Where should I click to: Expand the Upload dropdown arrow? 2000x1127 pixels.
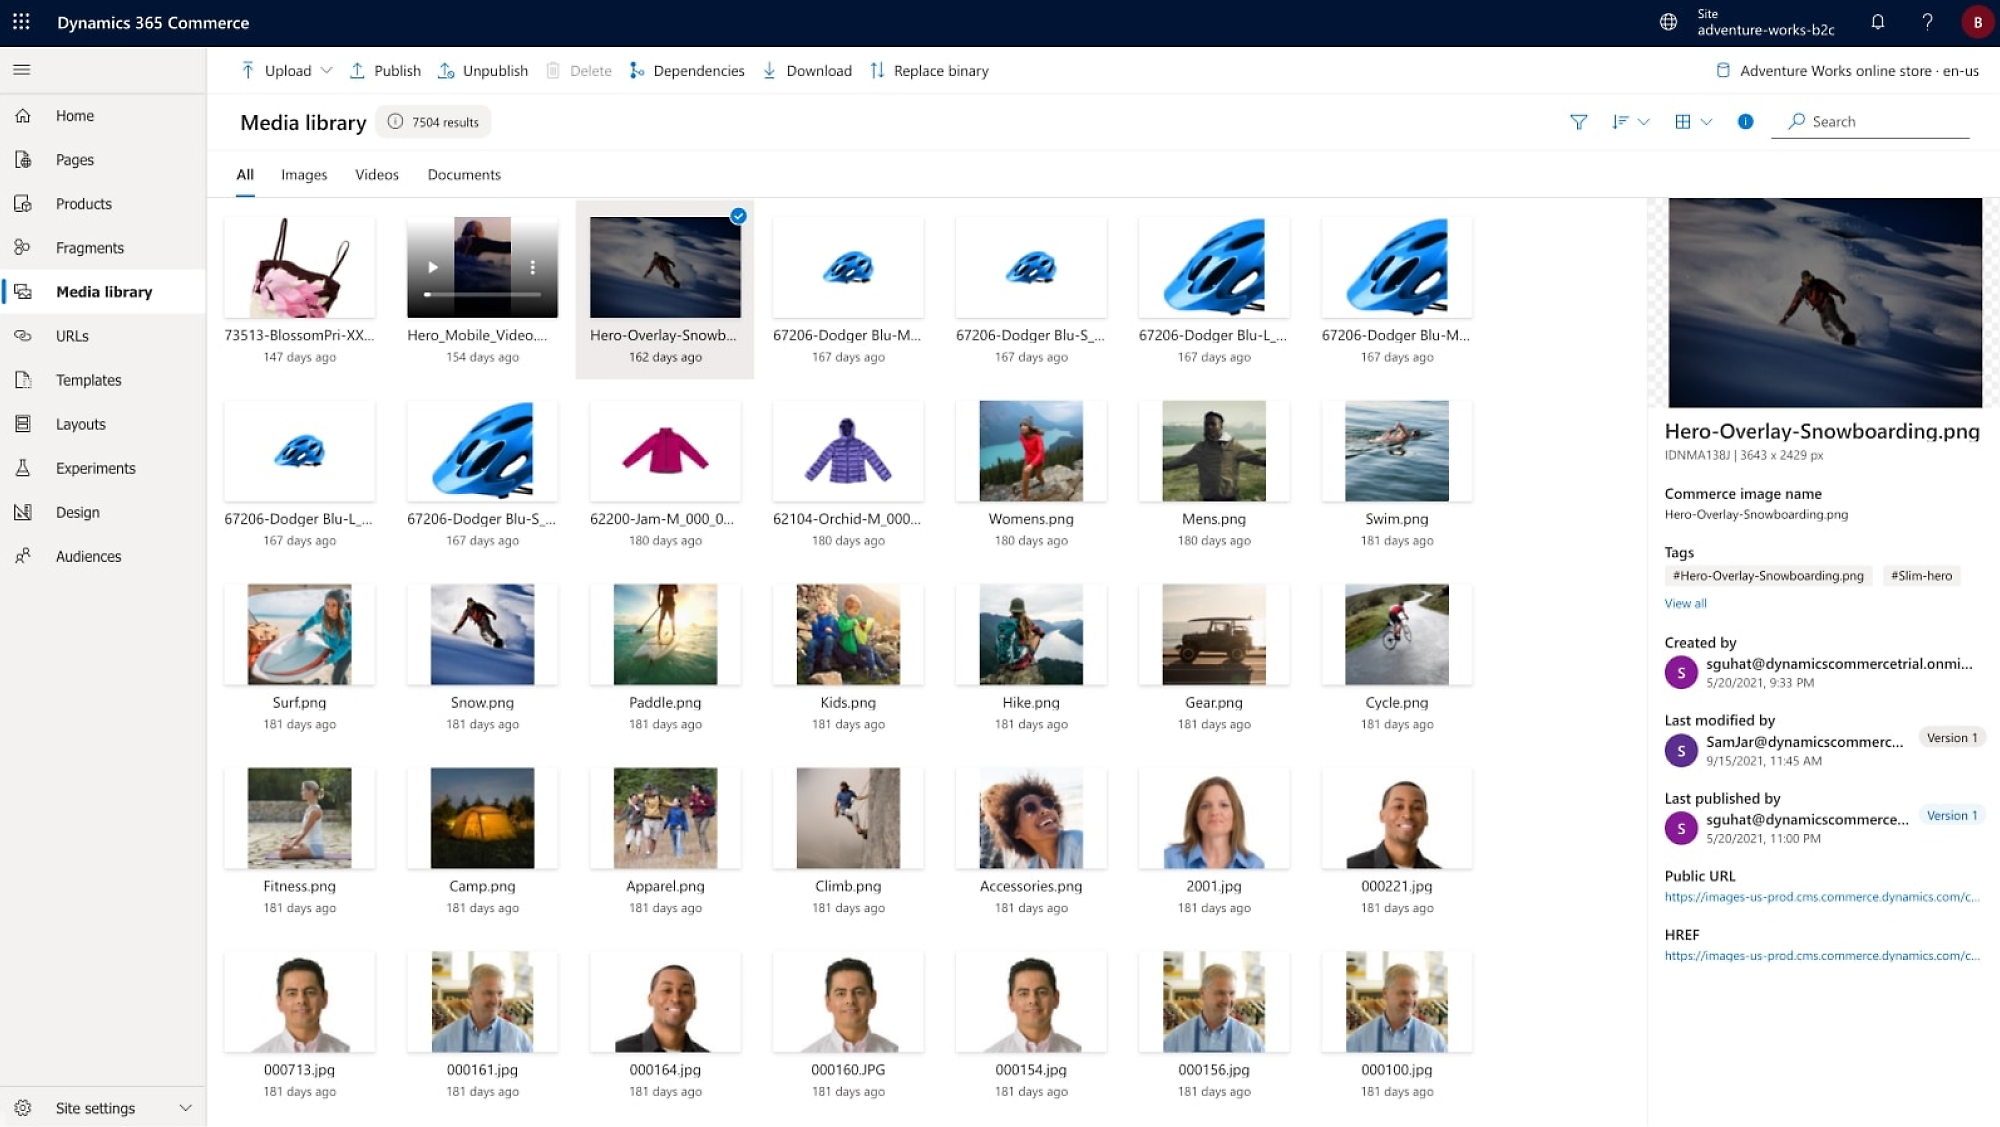point(327,70)
